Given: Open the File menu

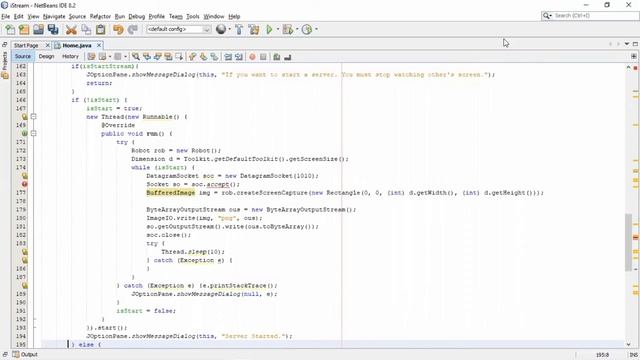Looking at the screenshot, I should click(x=5, y=16).
